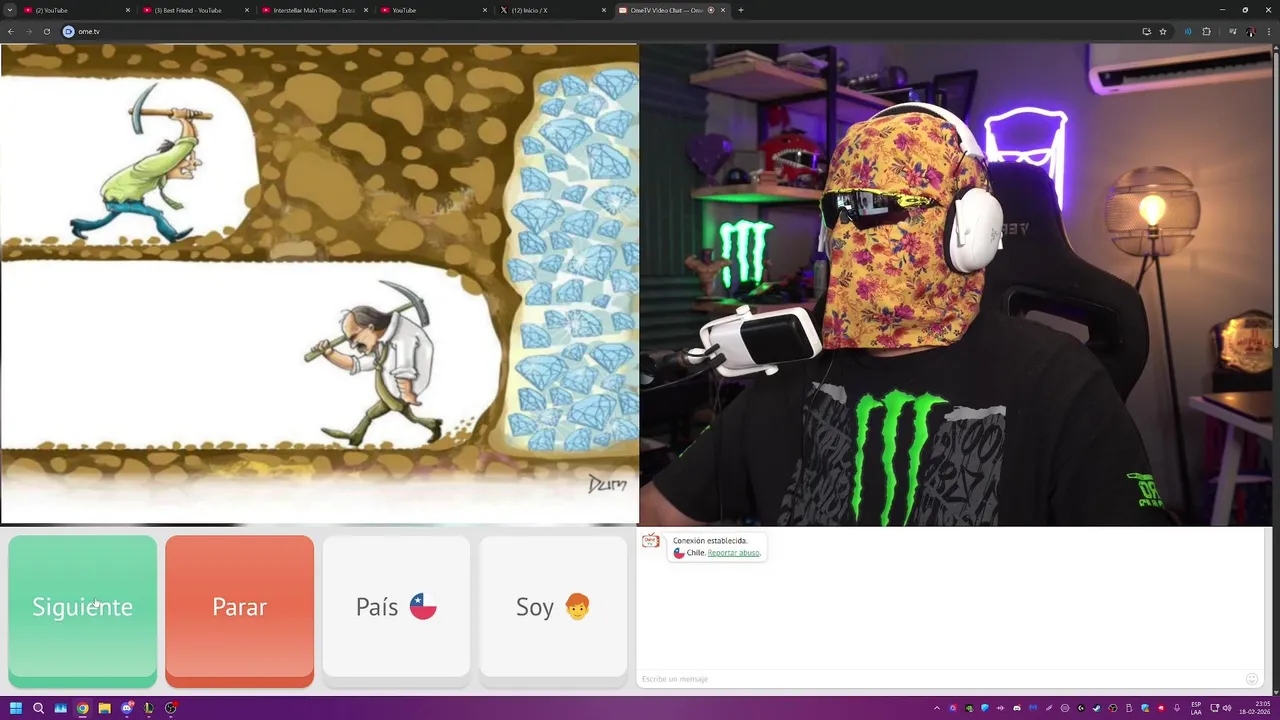The height and width of the screenshot is (720, 1280).
Task: Click the ome.tv address bar
Action: point(600,31)
